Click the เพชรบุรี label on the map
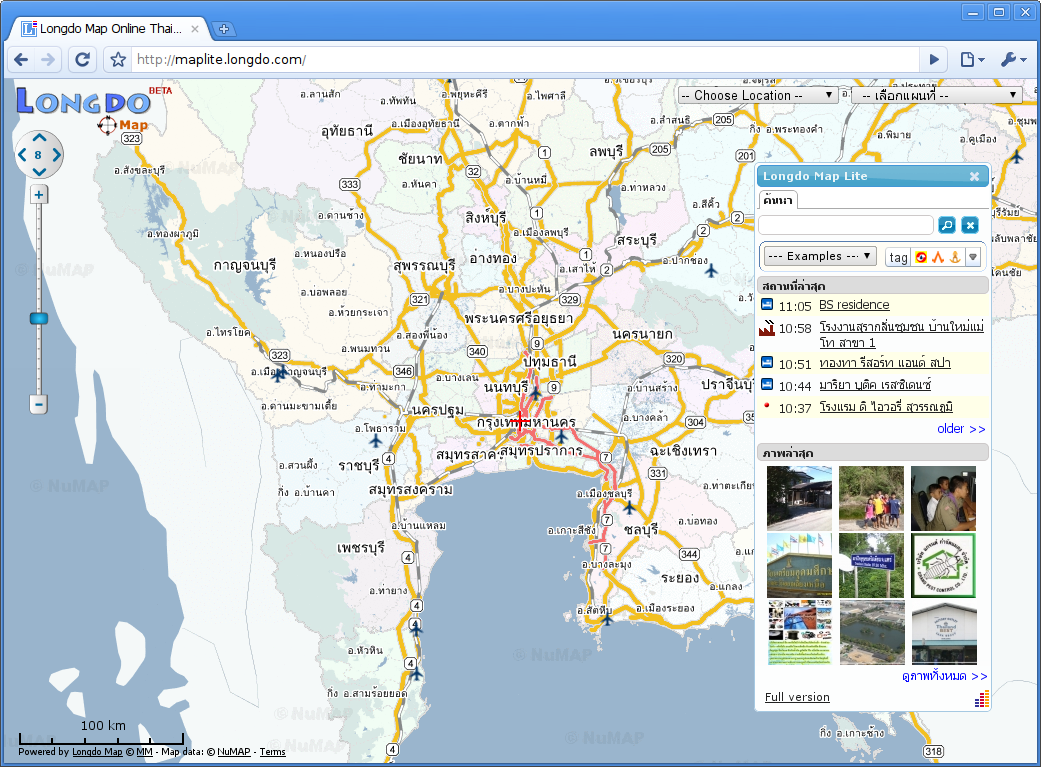1041x767 pixels. [360, 549]
